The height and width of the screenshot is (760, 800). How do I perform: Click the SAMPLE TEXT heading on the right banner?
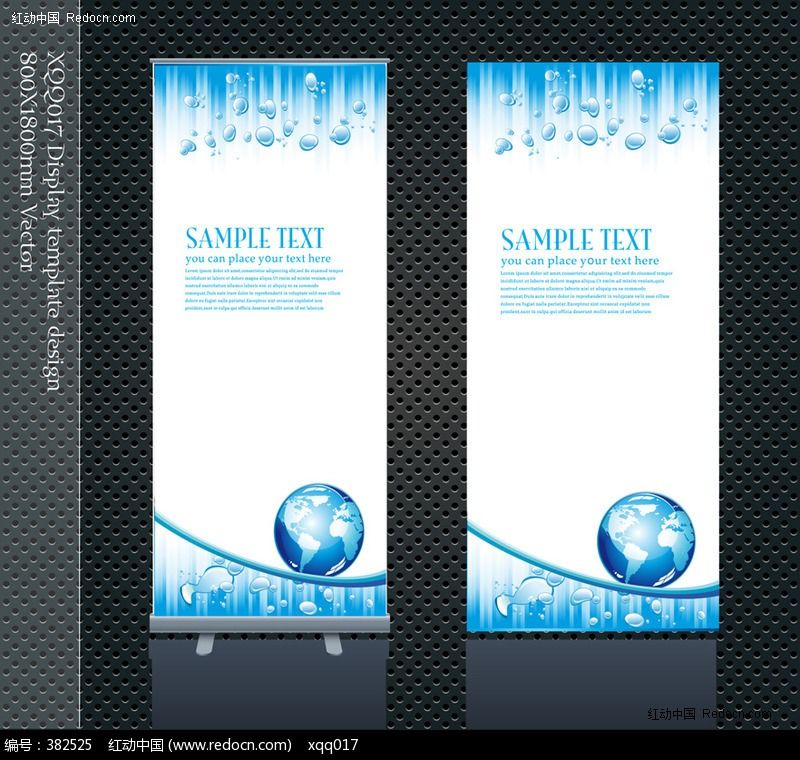576,240
